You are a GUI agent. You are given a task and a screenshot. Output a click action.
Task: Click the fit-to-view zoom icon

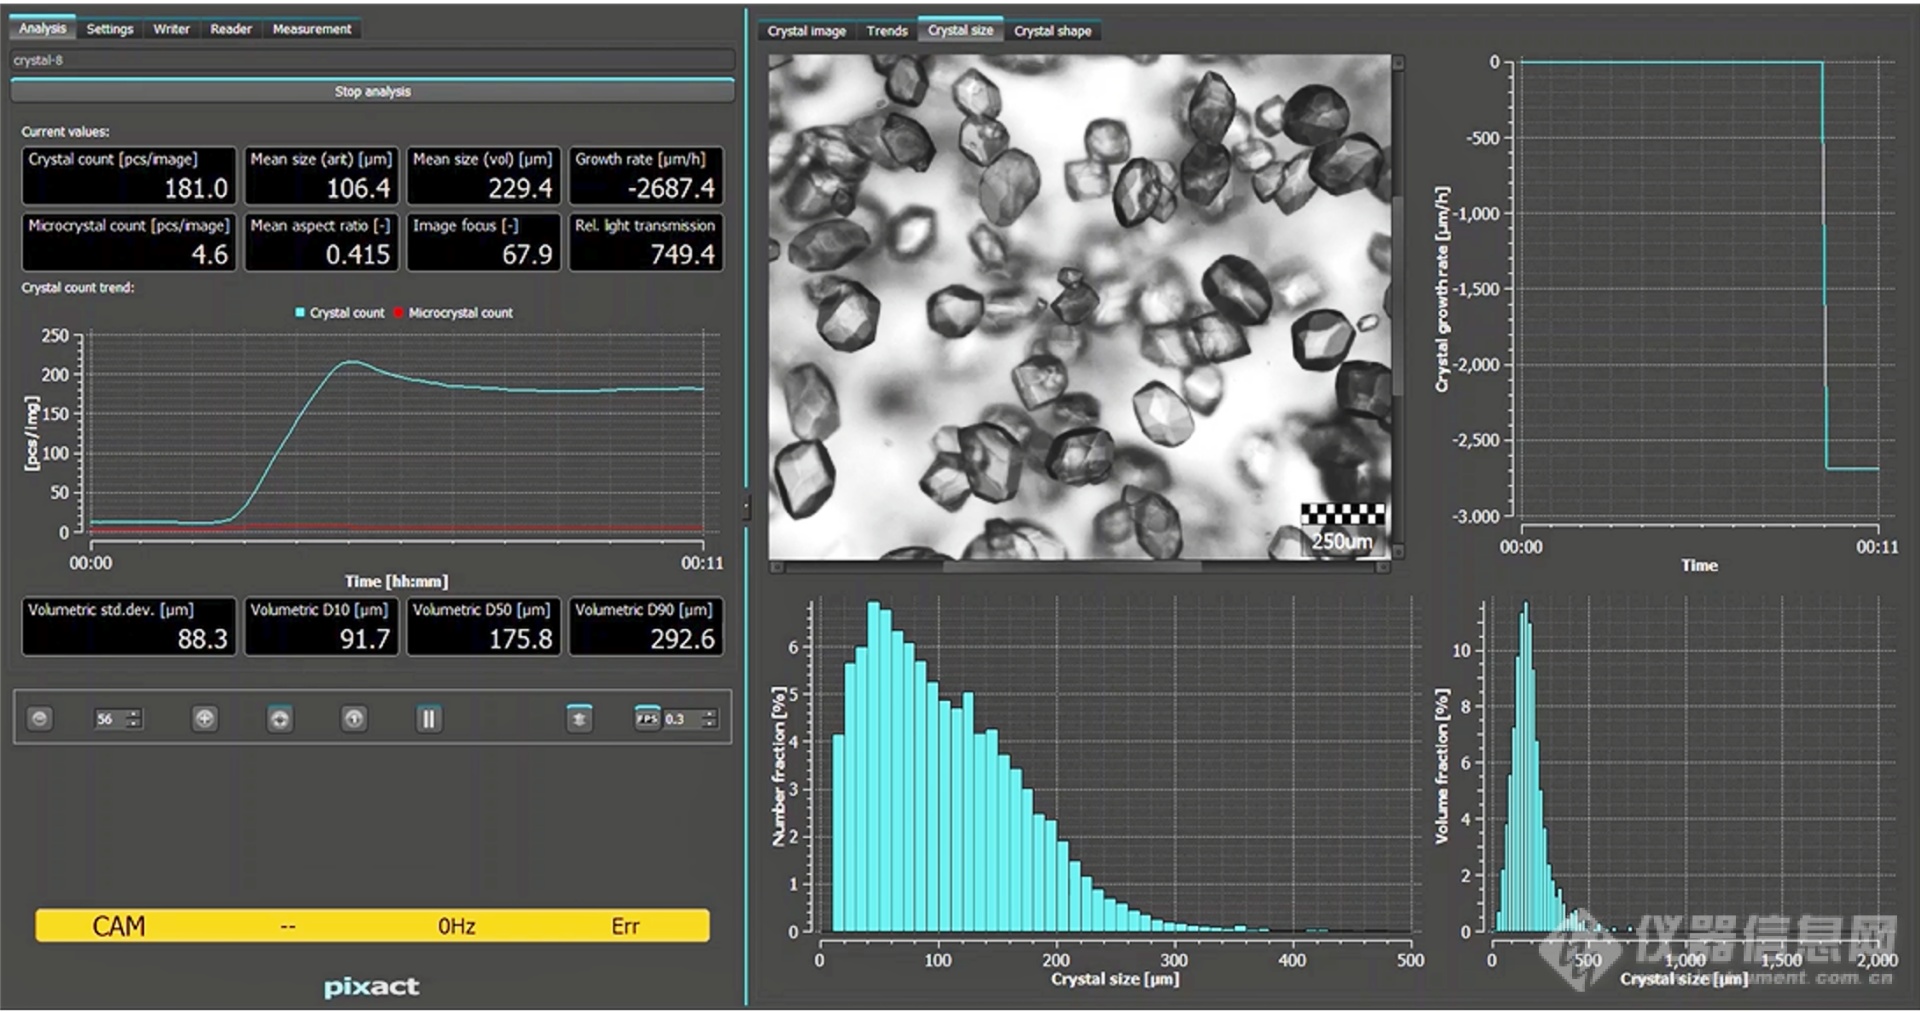coord(280,718)
